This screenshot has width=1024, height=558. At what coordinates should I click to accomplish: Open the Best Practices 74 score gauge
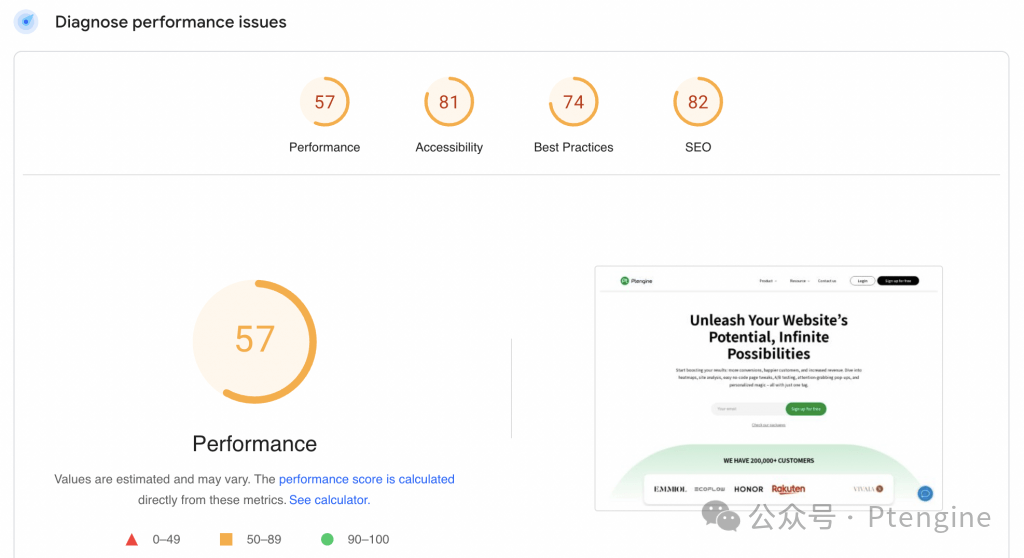573,102
